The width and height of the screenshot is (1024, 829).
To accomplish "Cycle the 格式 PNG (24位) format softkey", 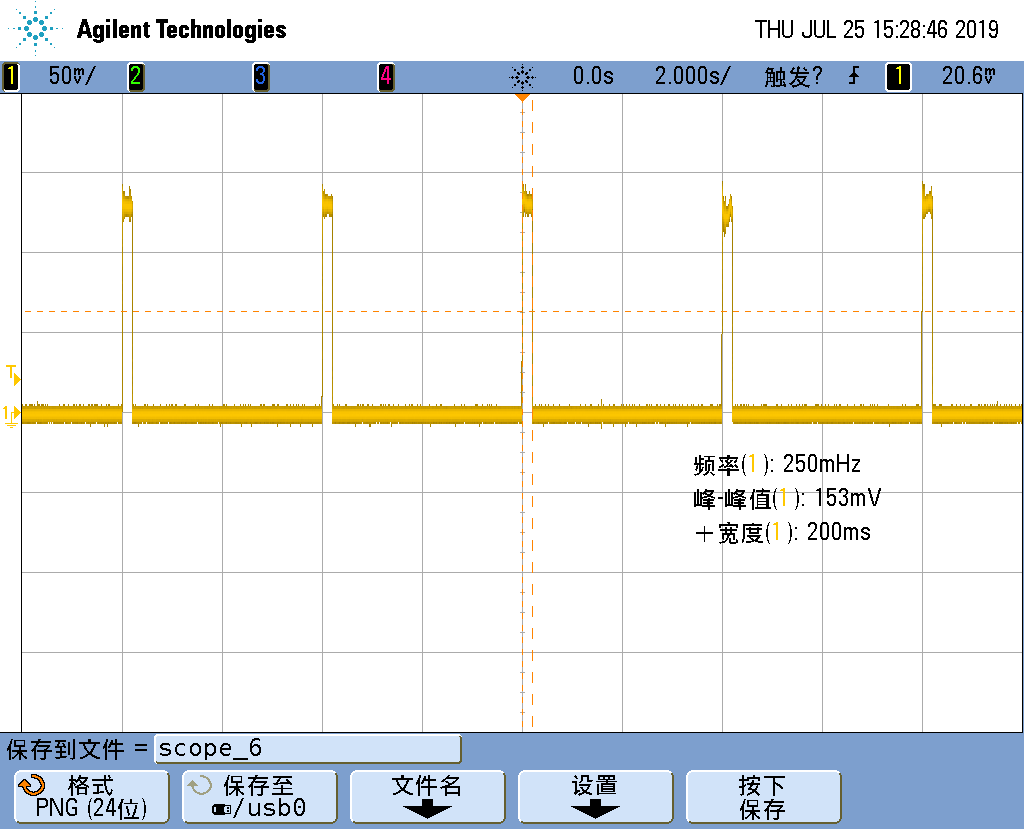I will click(x=90, y=796).
